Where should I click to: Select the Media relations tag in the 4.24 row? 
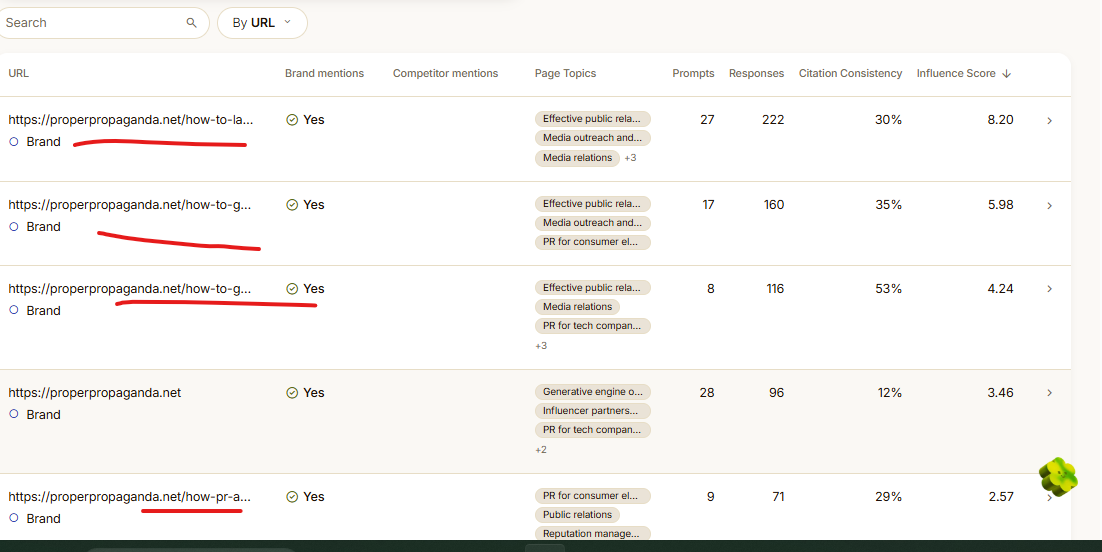[x=577, y=307]
